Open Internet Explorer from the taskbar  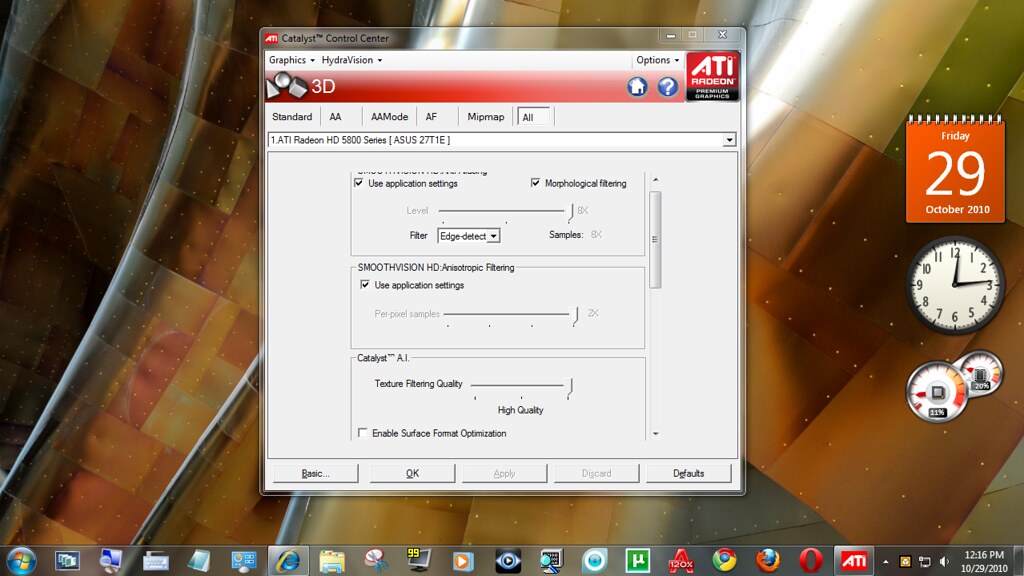click(x=288, y=561)
